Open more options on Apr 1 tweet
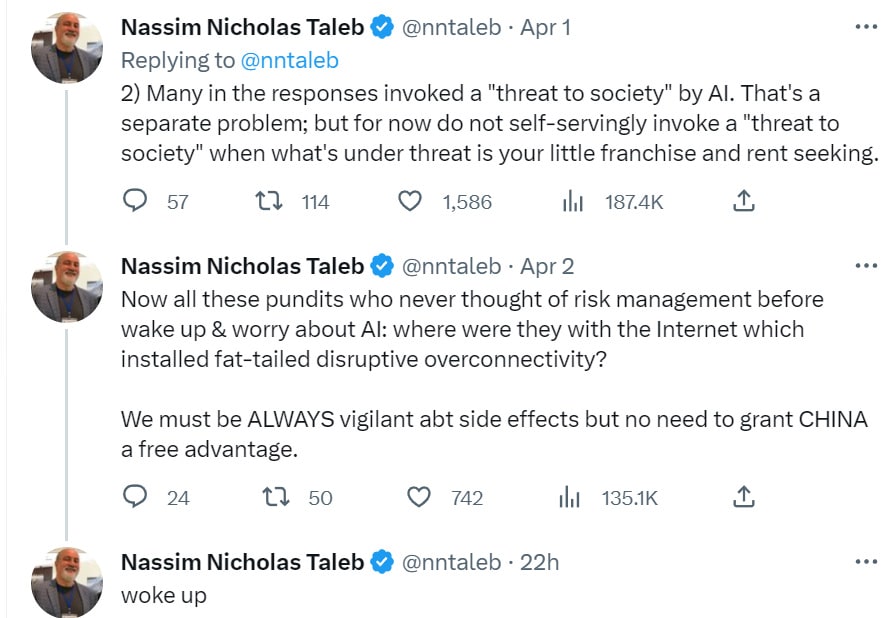This screenshot has height=618, width=892. (x=866, y=27)
